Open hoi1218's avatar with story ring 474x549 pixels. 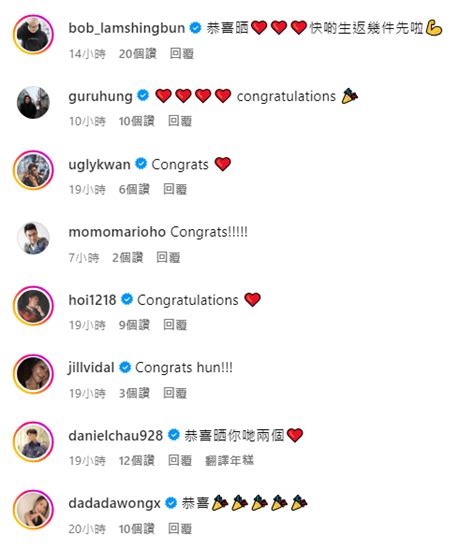tap(33, 306)
